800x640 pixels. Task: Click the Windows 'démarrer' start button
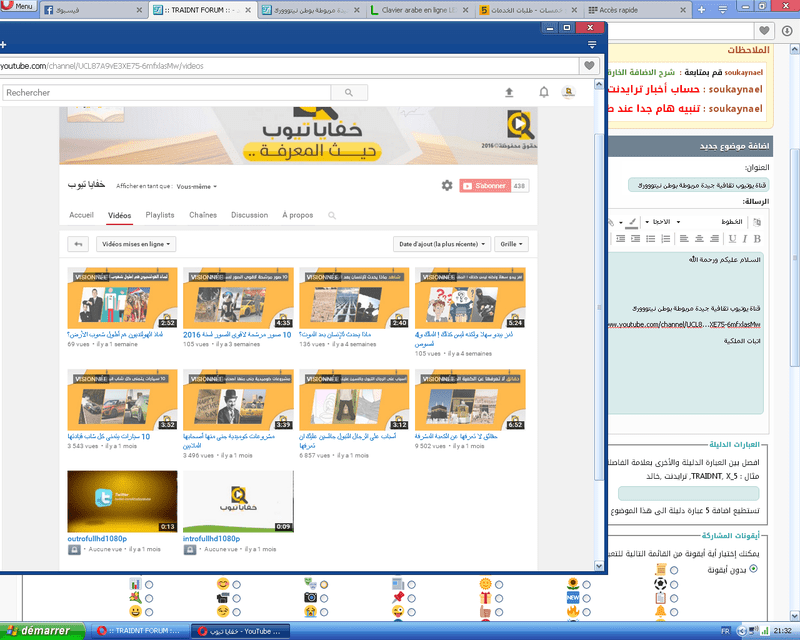pyautogui.click(x=38, y=631)
